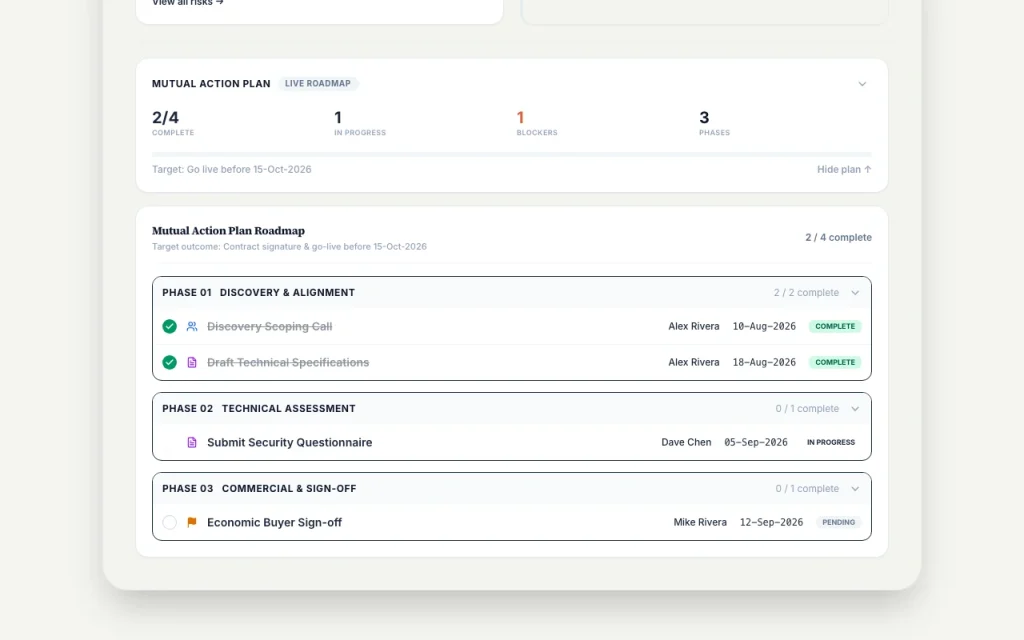The image size is (1024, 640).
Task: Click the MUTUAL ACTION PLAN card title
Action: (211, 84)
